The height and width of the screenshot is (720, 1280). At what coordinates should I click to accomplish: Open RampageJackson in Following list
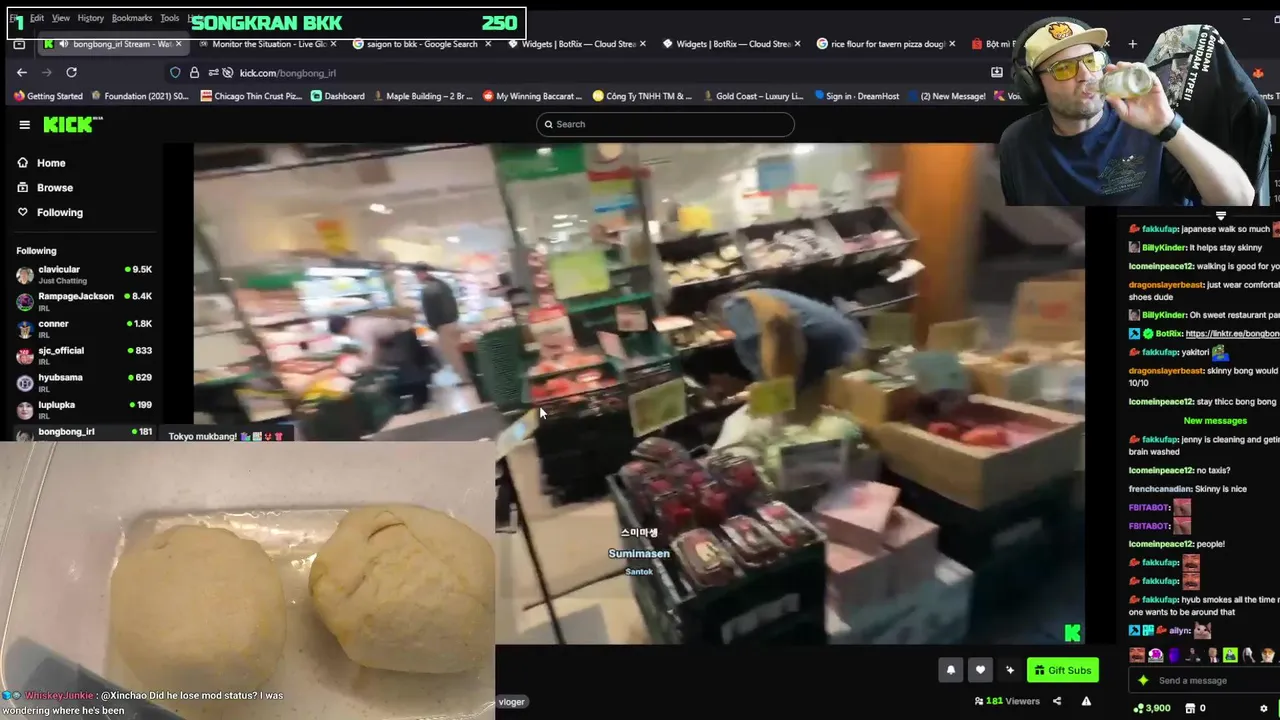click(84, 301)
